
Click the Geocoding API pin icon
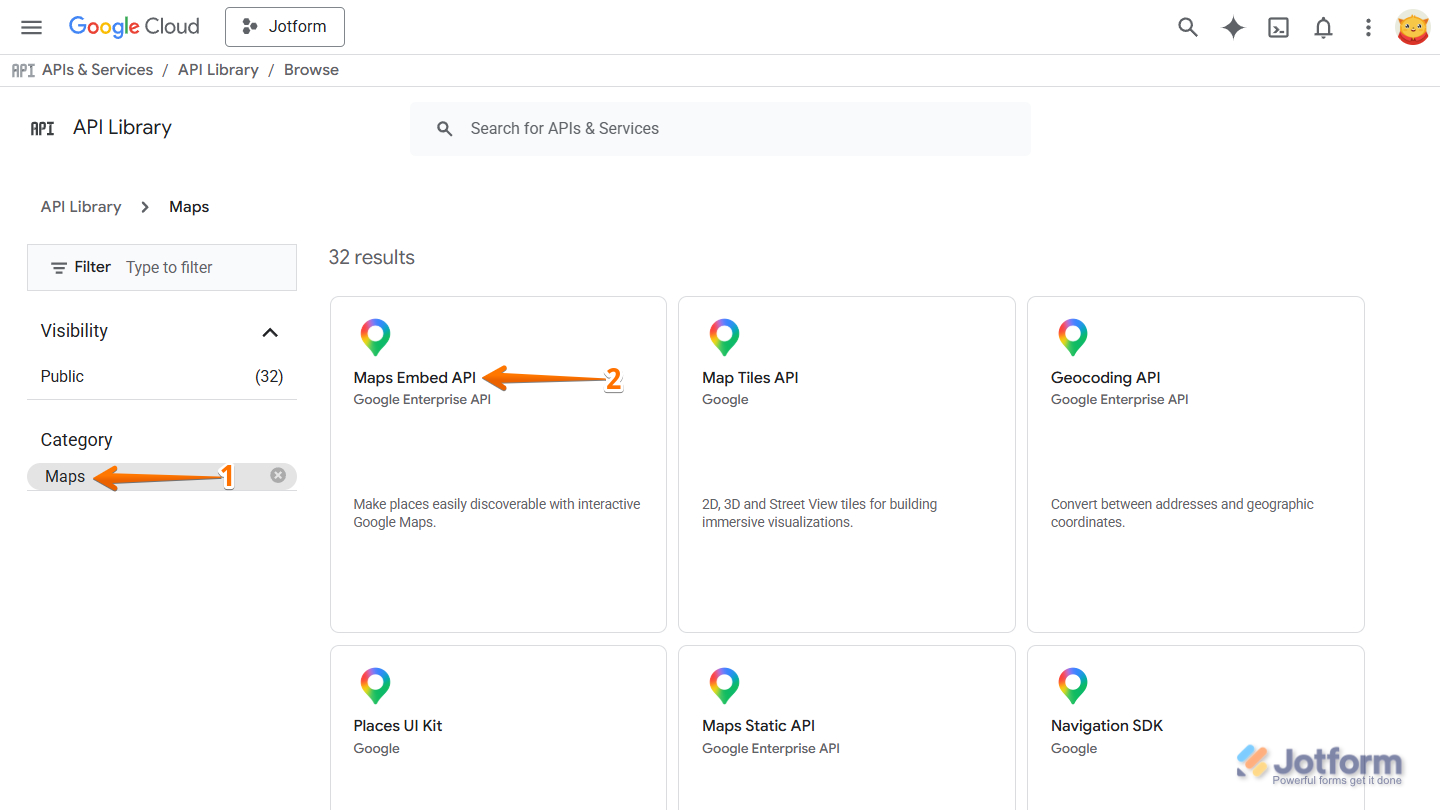click(x=1073, y=337)
